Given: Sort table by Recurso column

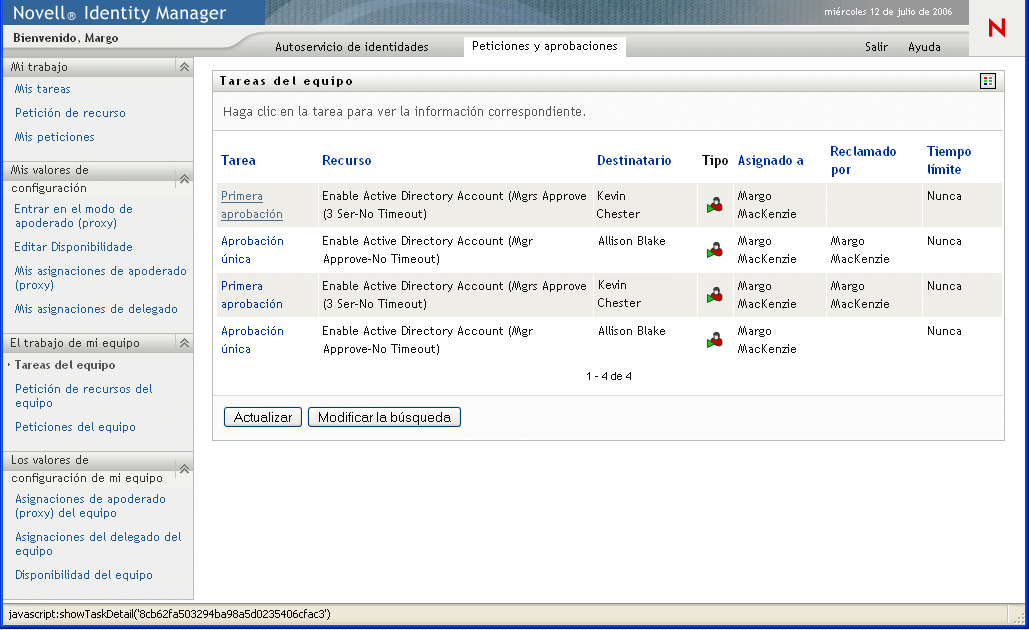Looking at the screenshot, I should pos(346,160).
